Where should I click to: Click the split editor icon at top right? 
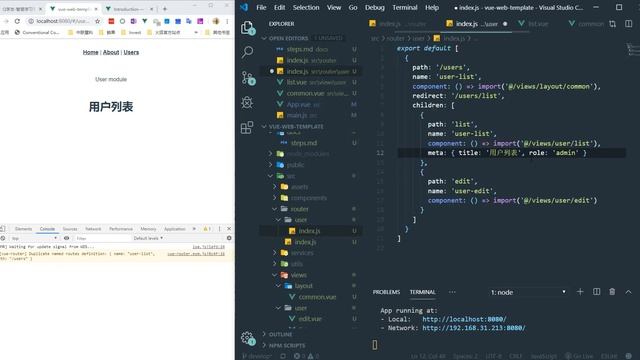(x=629, y=24)
